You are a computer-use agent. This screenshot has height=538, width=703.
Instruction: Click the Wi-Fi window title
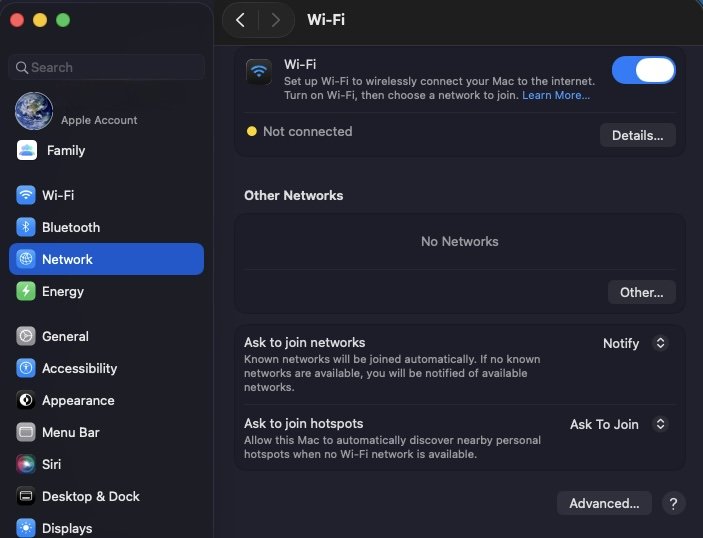(326, 20)
